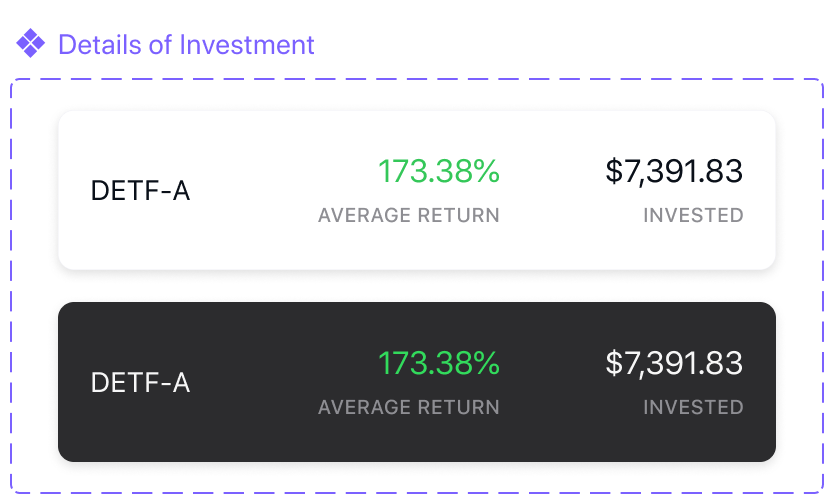
Task: Select the light DETF-A investment card
Action: (x=416, y=190)
